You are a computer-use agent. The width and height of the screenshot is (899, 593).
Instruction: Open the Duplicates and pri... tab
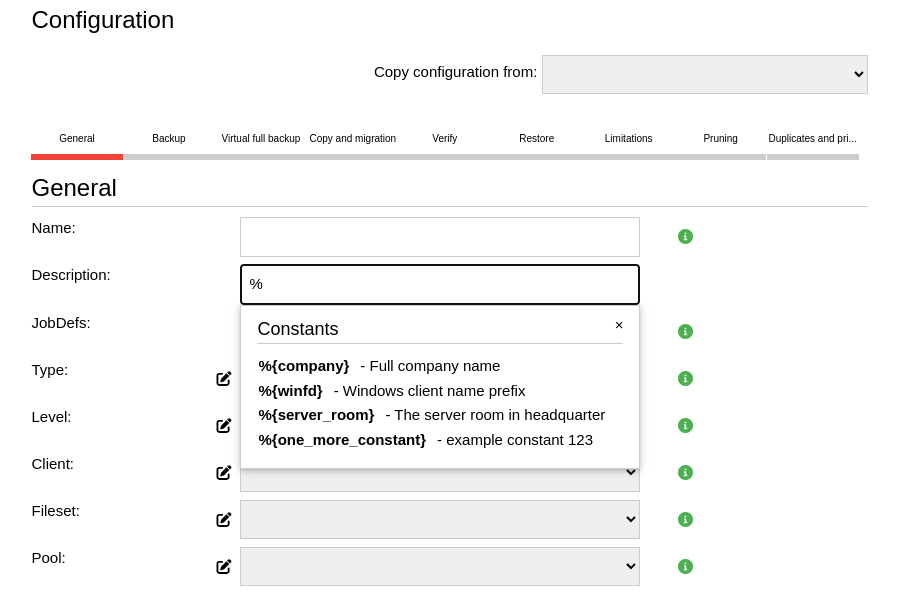[x=812, y=138]
